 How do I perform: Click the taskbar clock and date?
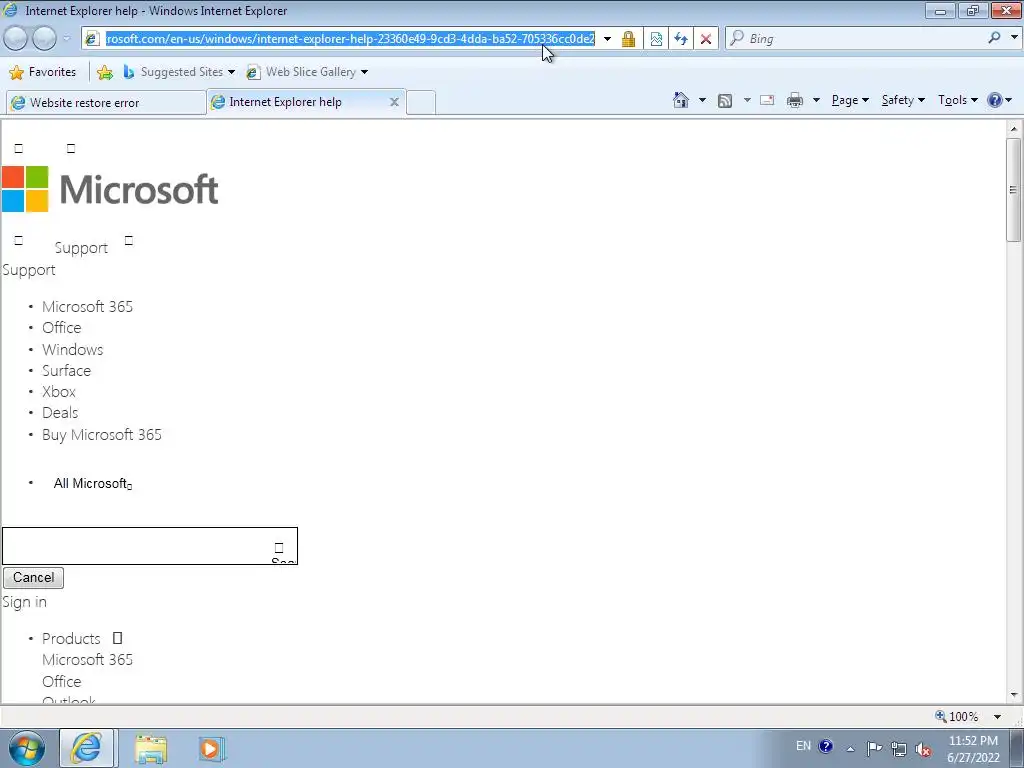pos(973,749)
